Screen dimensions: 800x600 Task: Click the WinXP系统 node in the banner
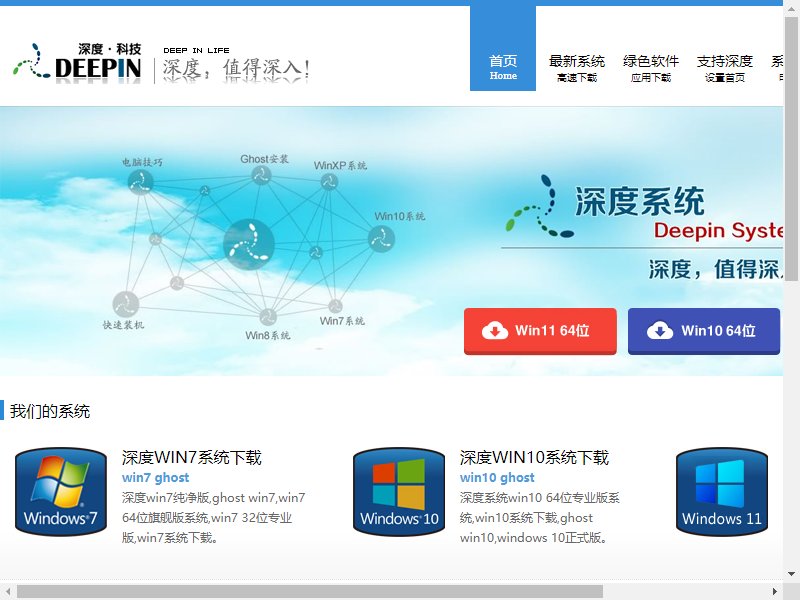point(329,182)
